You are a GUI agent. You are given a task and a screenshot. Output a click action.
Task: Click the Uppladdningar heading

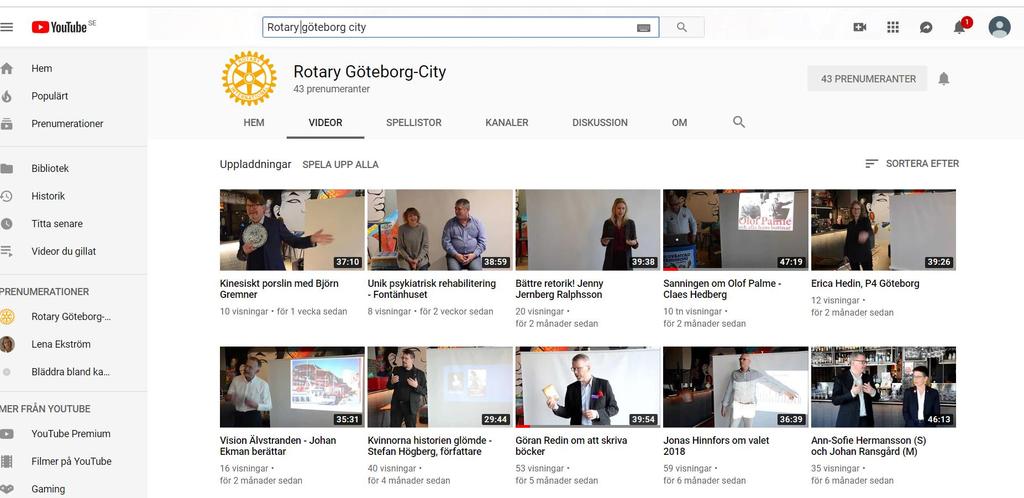coord(255,164)
